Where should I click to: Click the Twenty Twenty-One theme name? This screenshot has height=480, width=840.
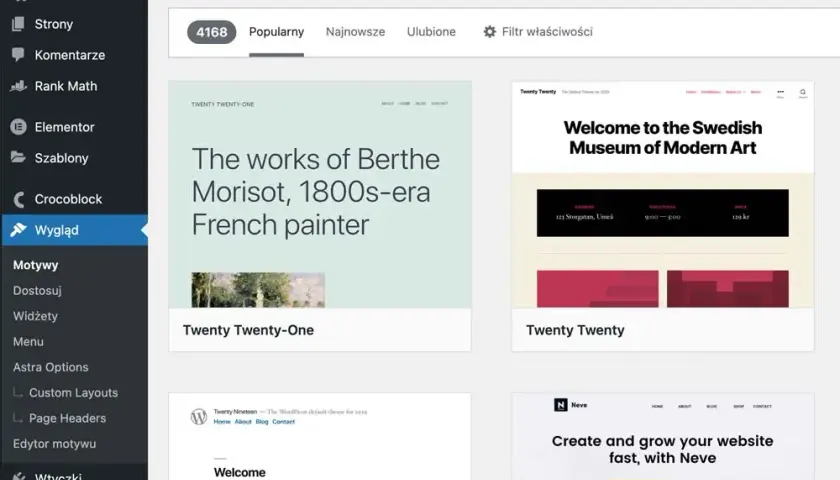(249, 330)
